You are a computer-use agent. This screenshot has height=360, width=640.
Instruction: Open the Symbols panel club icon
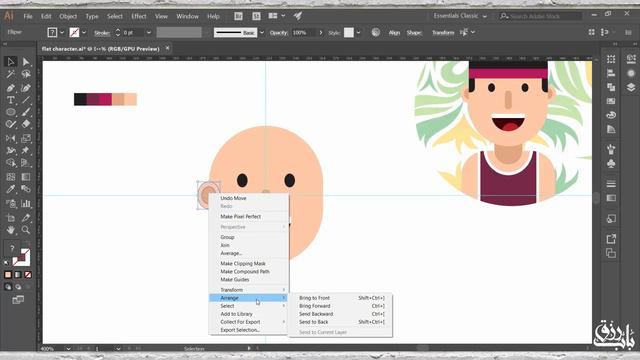[x=611, y=164]
